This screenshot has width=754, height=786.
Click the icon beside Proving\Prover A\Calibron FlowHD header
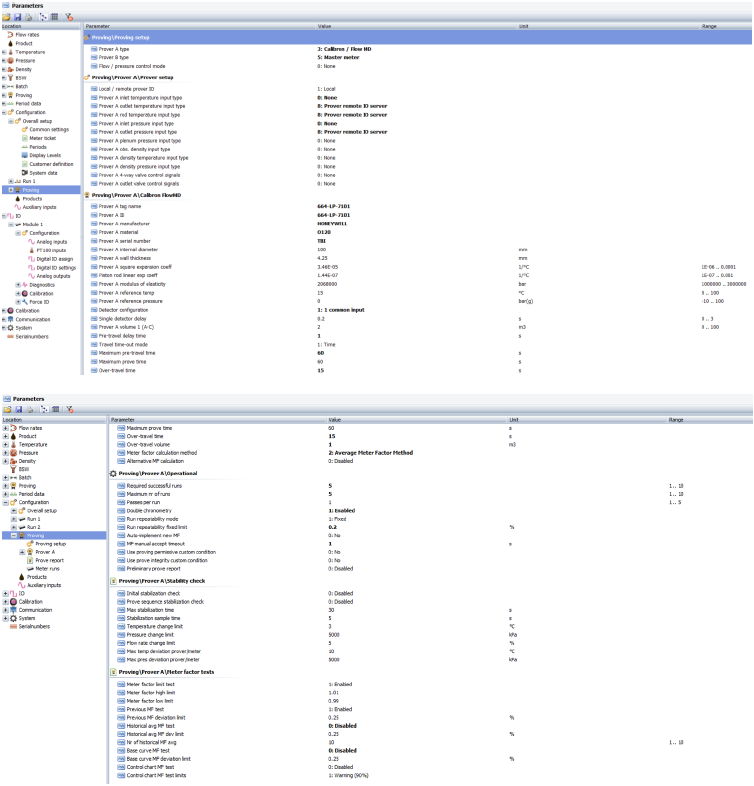[x=87, y=195]
